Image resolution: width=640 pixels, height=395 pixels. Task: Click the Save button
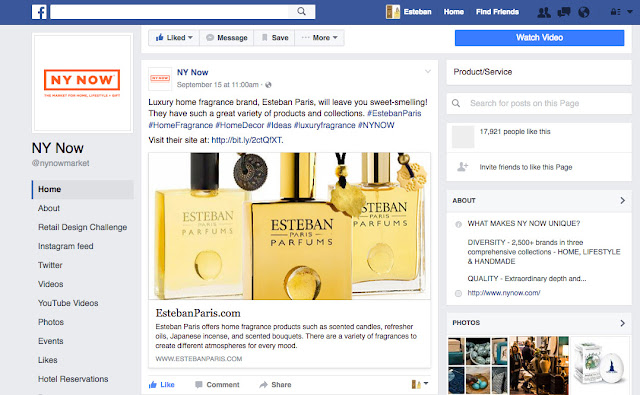(x=274, y=38)
